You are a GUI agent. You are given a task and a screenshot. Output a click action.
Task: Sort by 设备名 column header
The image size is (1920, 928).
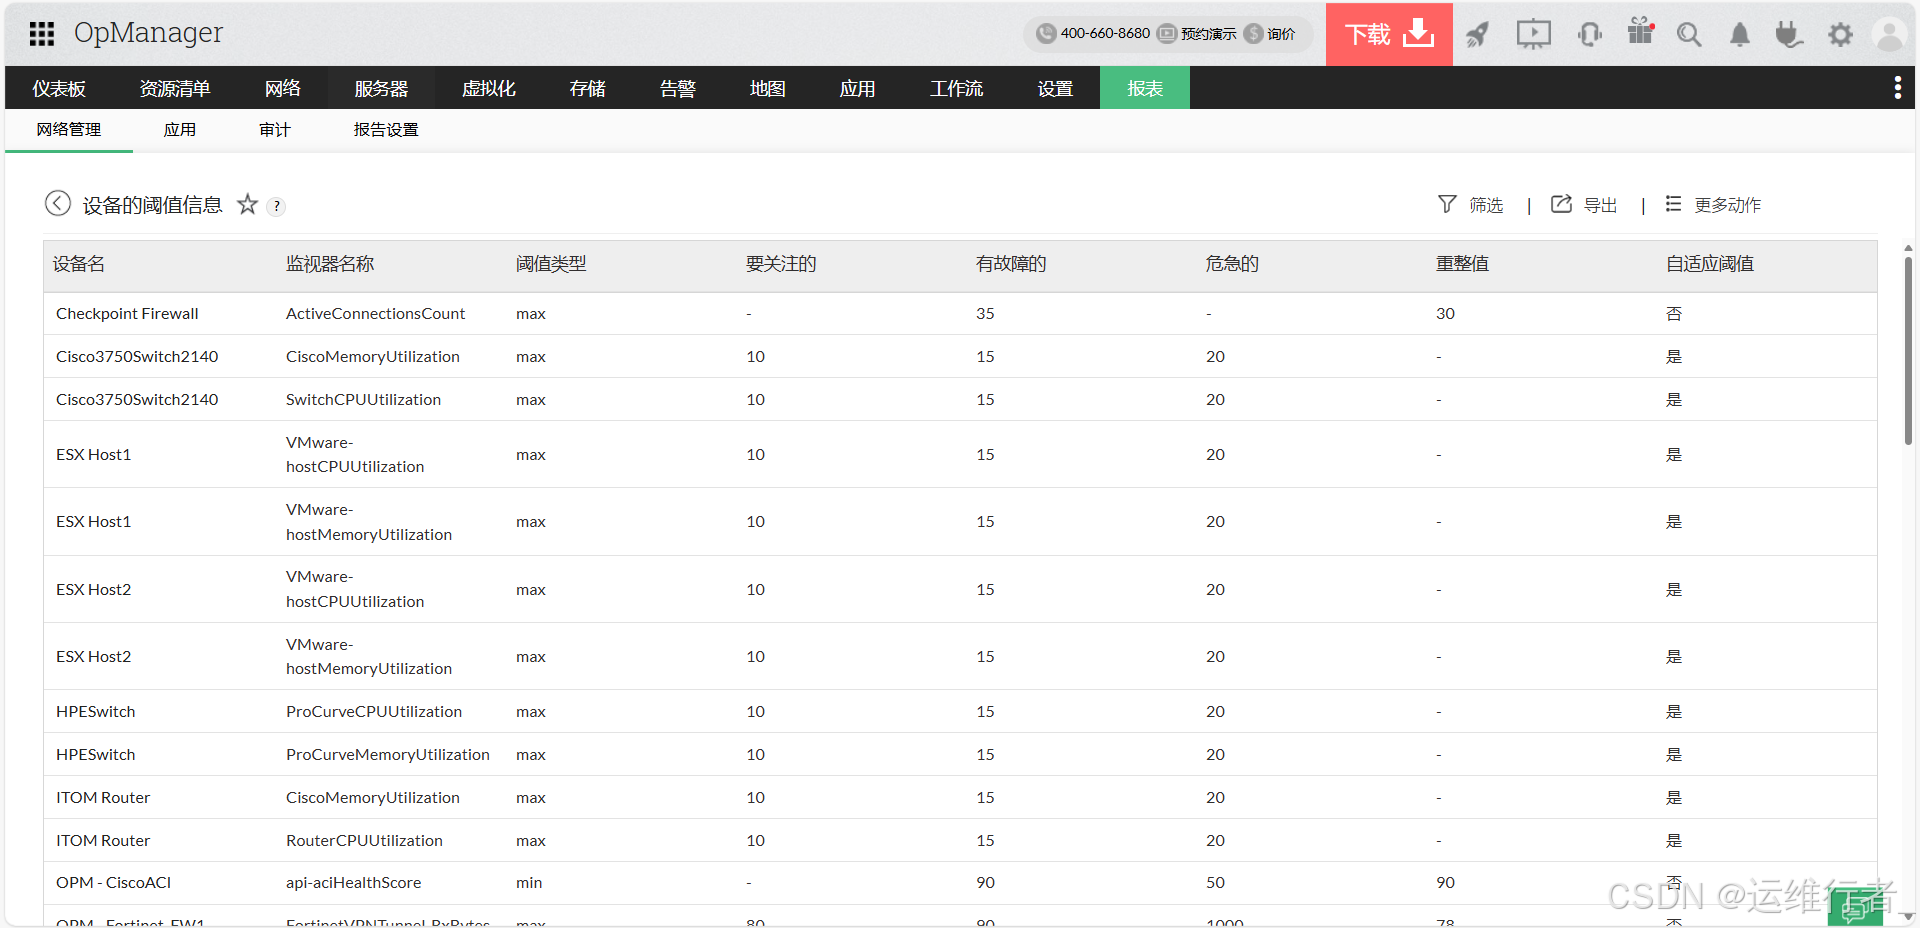pyautogui.click(x=79, y=264)
